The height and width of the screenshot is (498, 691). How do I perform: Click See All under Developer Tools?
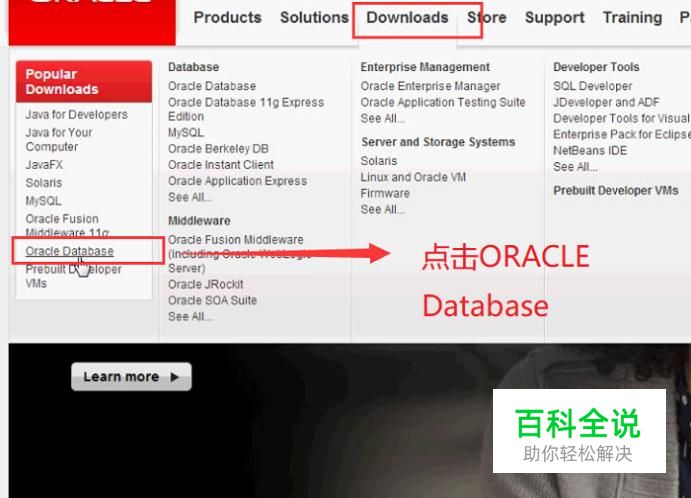[575, 167]
